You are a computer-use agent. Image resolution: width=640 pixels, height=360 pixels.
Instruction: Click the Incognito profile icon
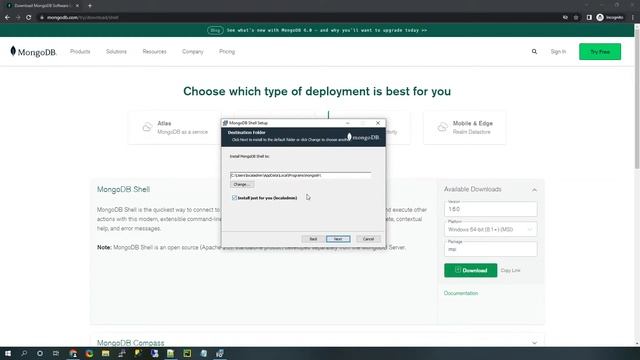600,18
